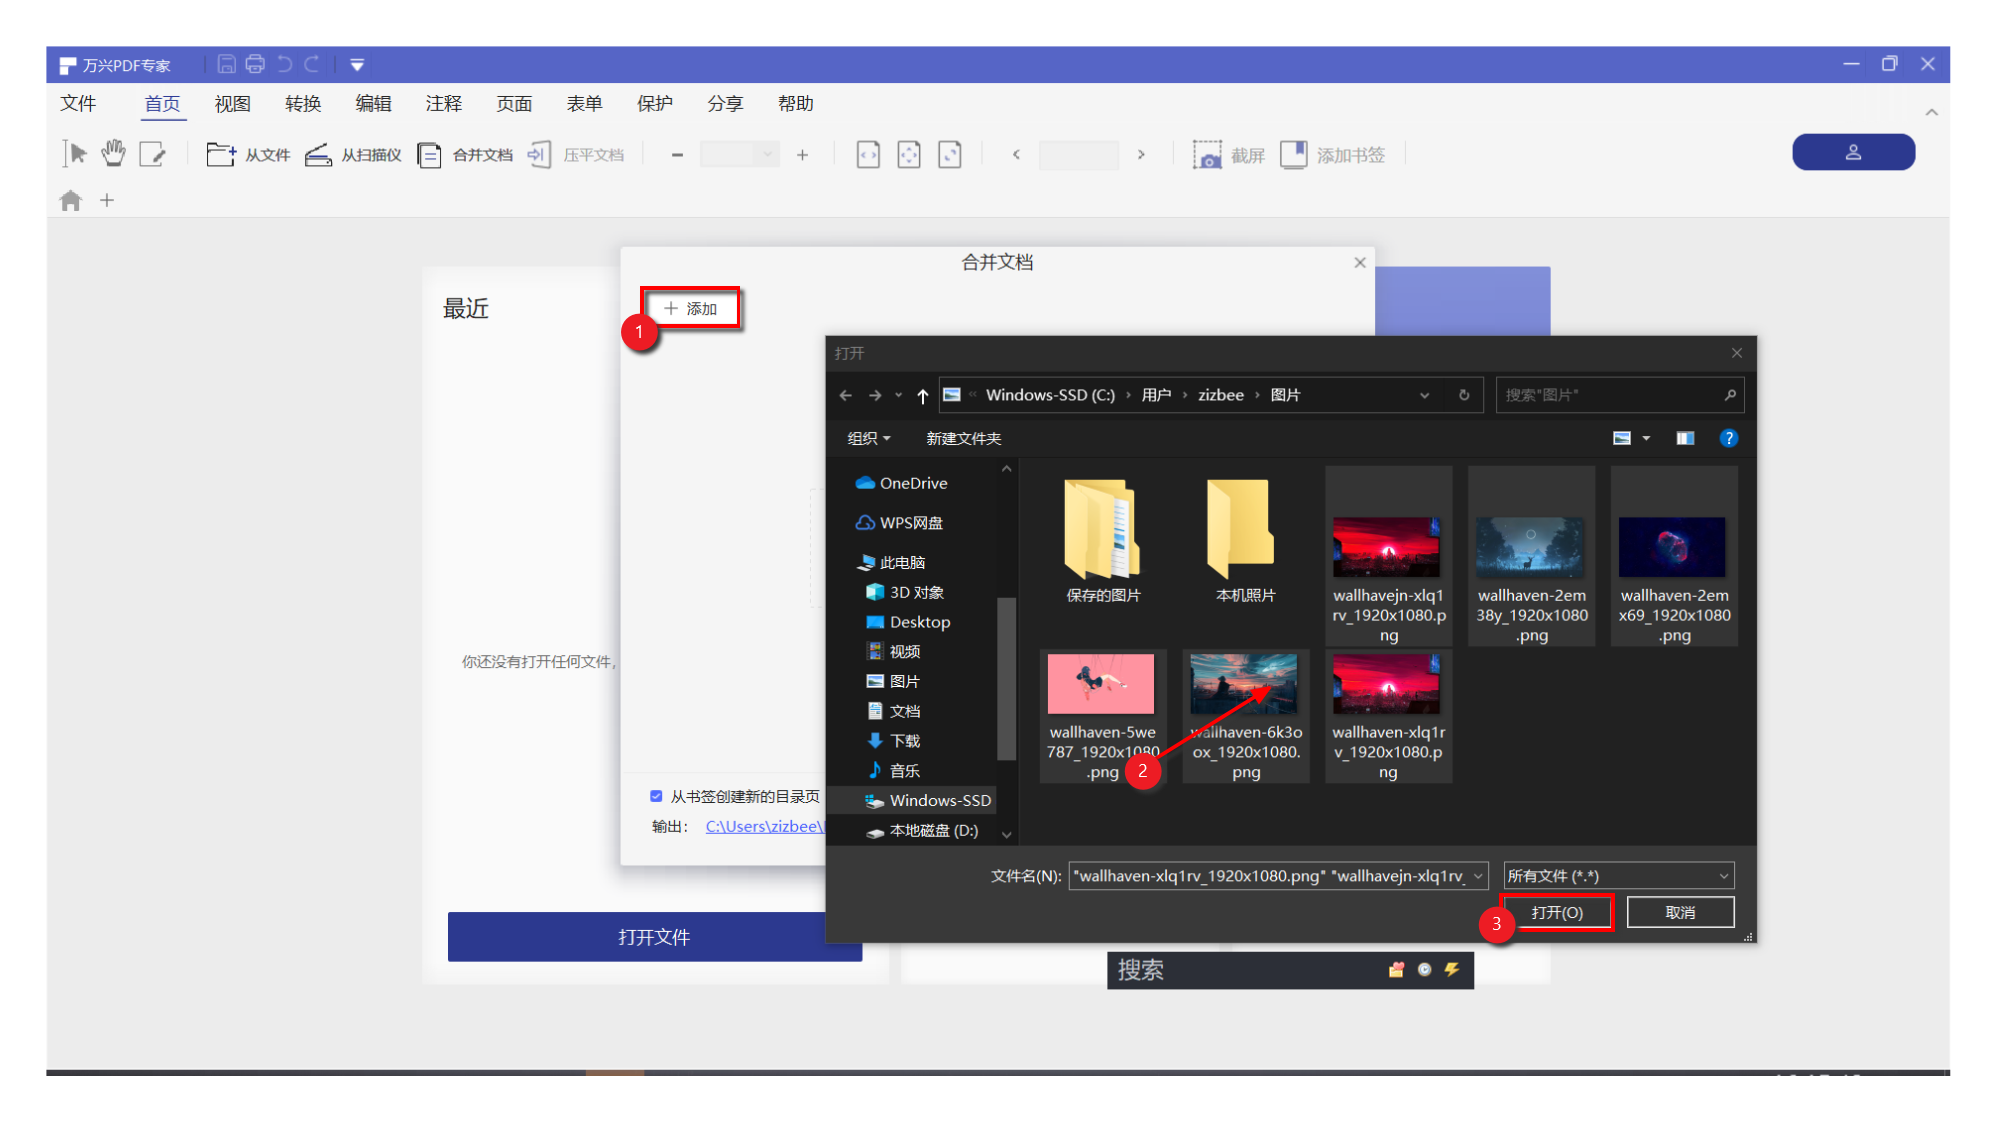The image size is (2011, 1121).
Task: Open help via the blue question mark
Action: coord(1729,438)
